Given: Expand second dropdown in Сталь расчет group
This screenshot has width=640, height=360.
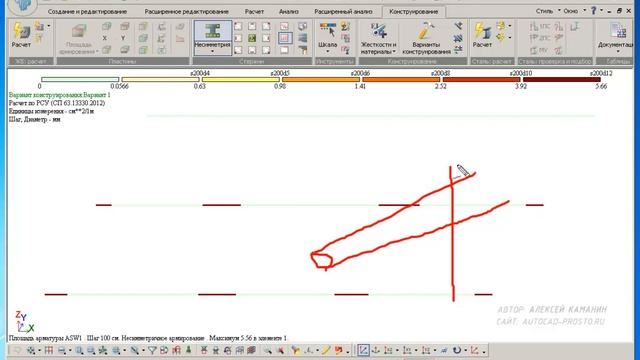Looking at the screenshot, I should 510,38.
